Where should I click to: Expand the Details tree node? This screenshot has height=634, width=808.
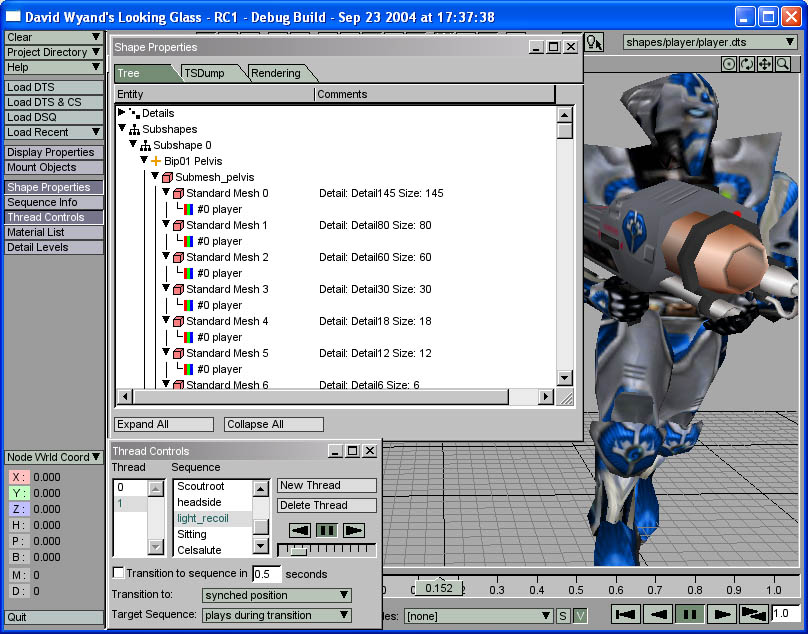point(123,113)
